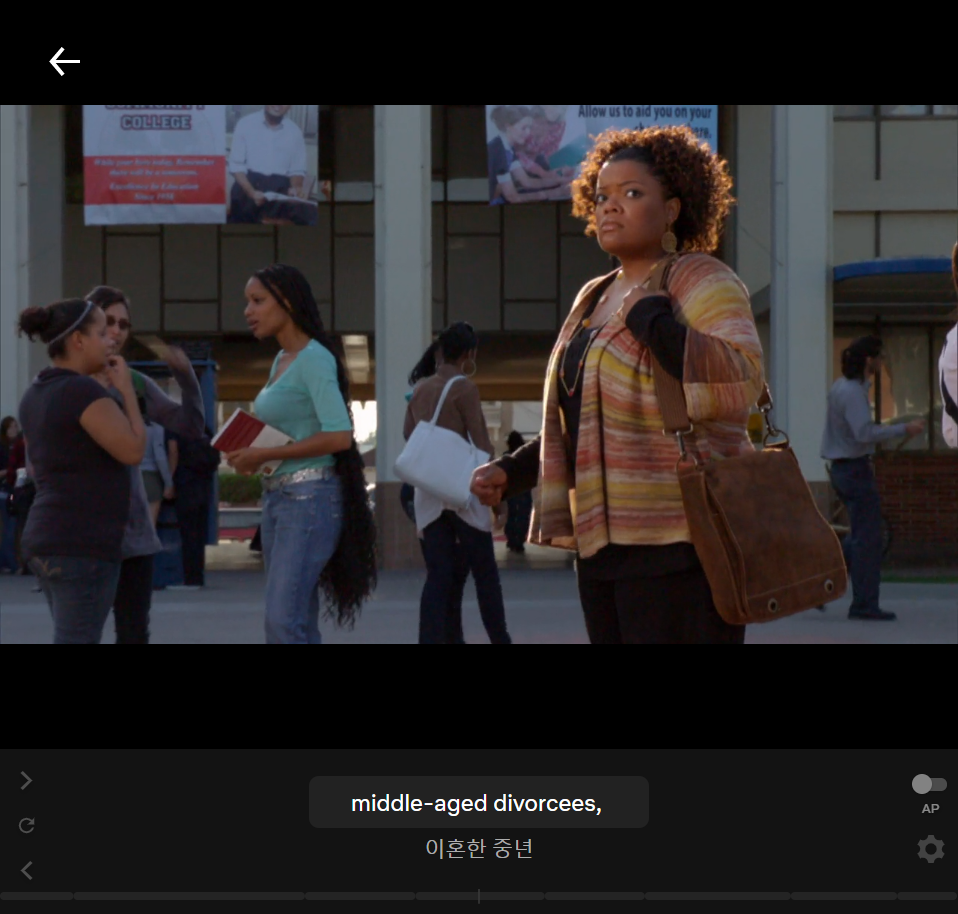Seek using the bottom timeline progress bar
The height and width of the screenshot is (914, 958).
click(479, 896)
